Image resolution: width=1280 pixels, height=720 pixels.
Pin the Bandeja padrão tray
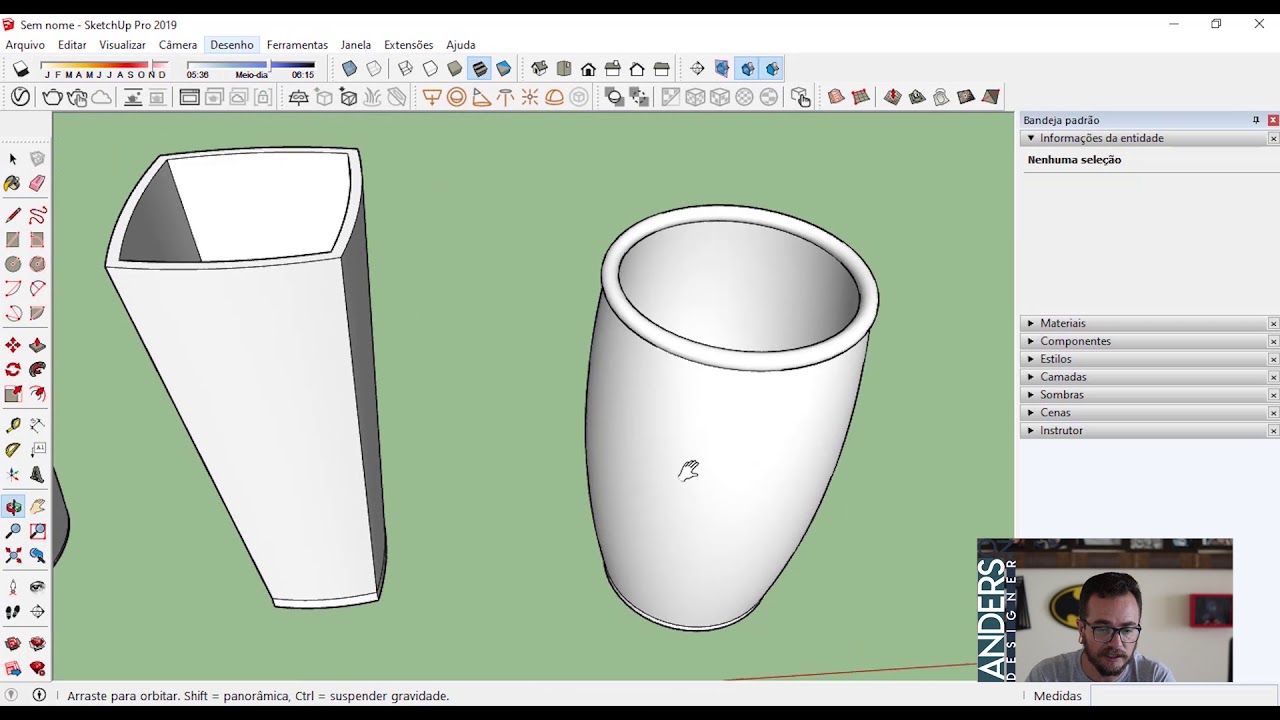1256,120
